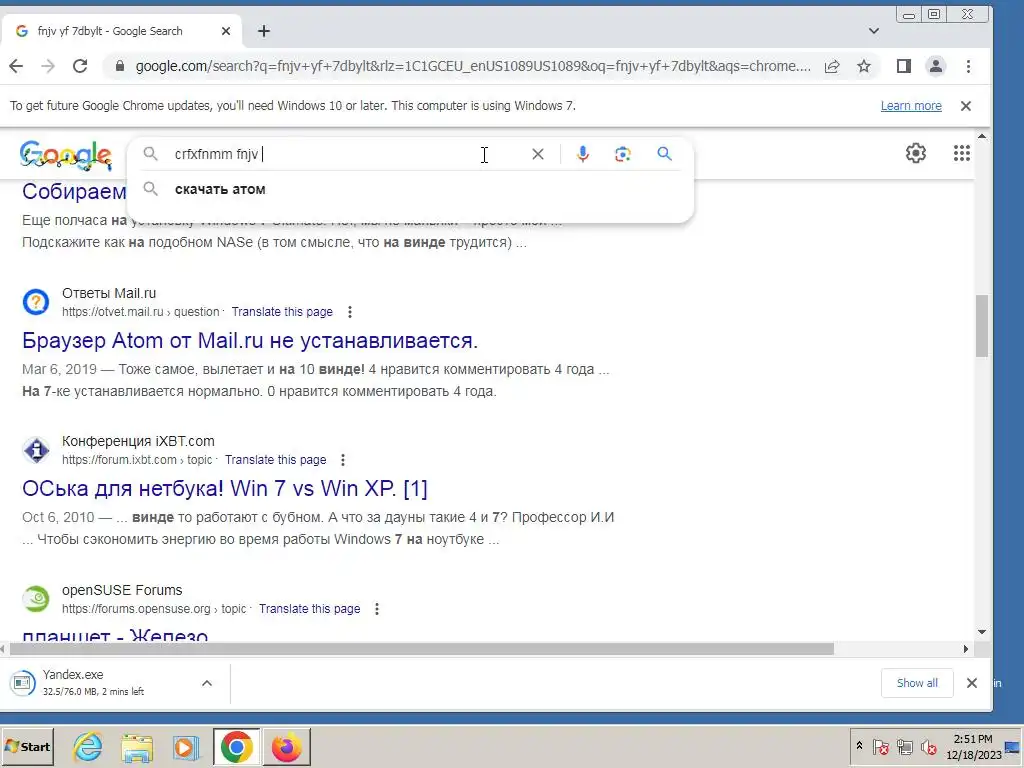Show hidden tray icons arrow
The width and height of the screenshot is (1024, 768).
coord(859,746)
